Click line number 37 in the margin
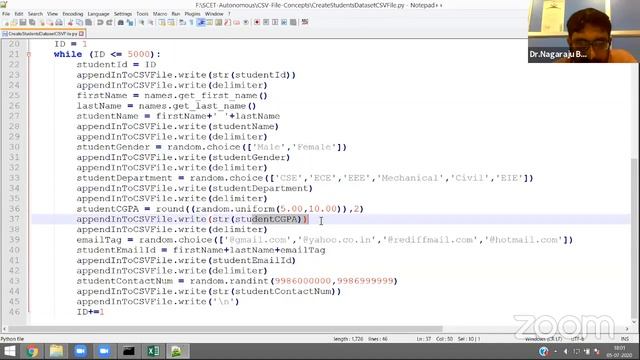The image size is (640, 360). click(14, 219)
